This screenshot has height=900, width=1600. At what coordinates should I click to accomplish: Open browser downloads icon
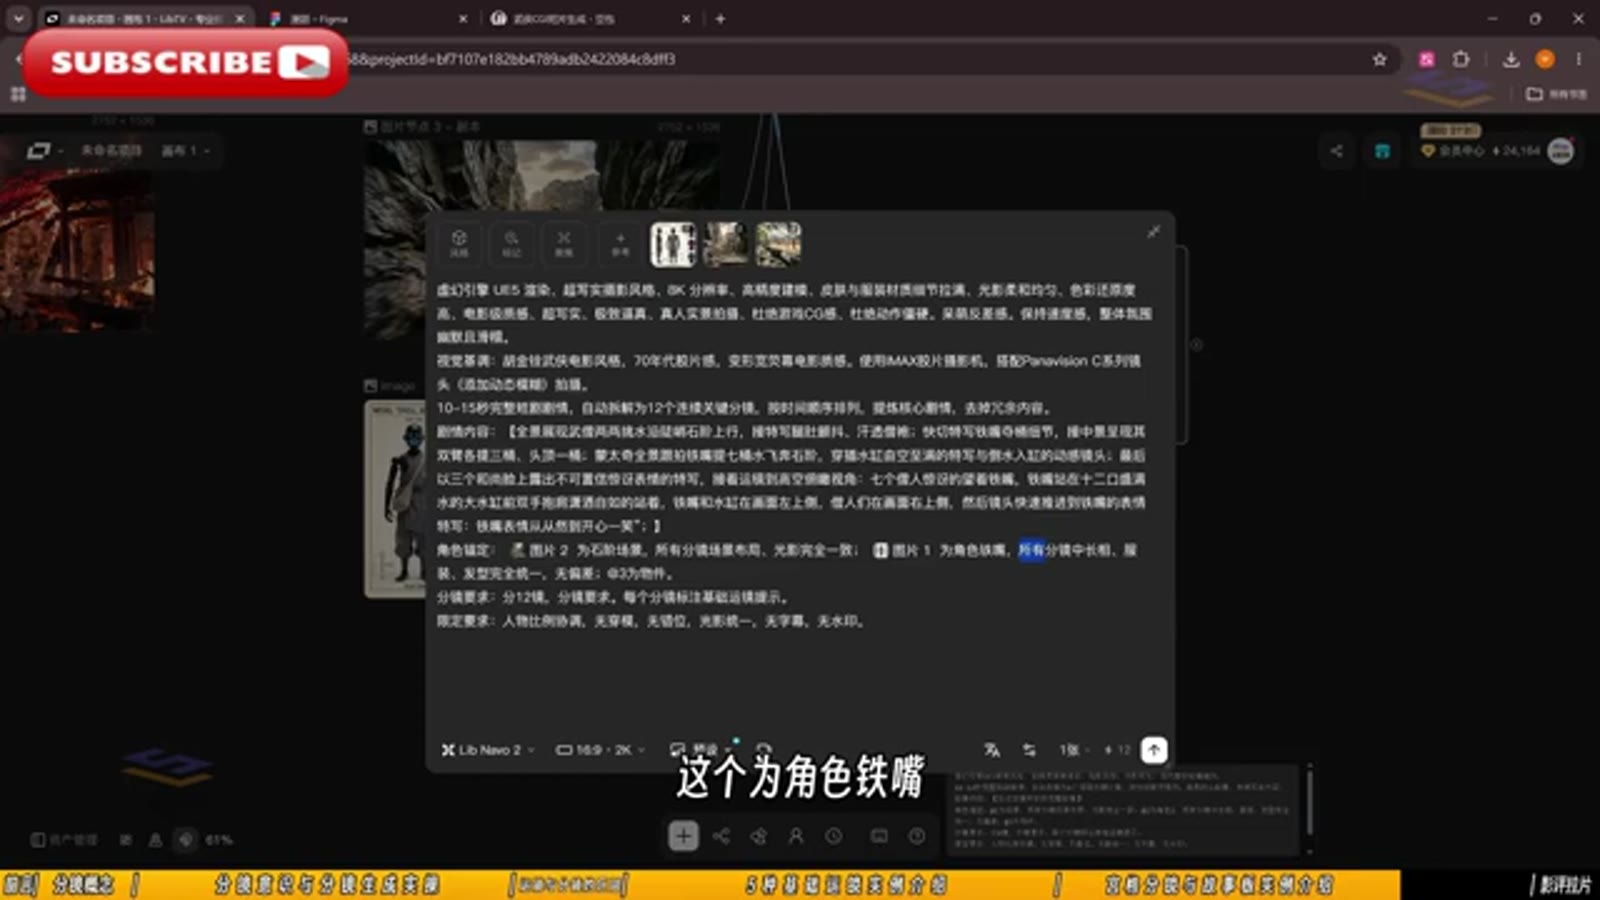1511,59
